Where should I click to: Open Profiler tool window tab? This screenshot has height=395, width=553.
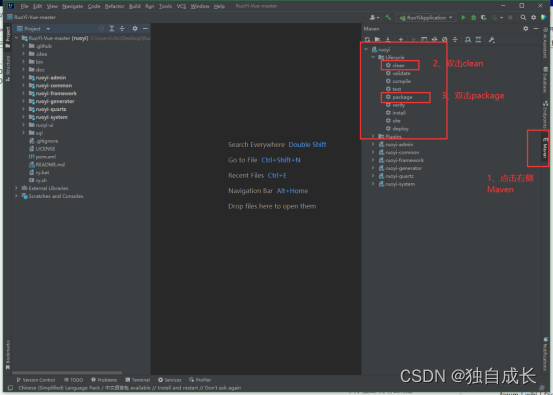pyautogui.click(x=200, y=380)
